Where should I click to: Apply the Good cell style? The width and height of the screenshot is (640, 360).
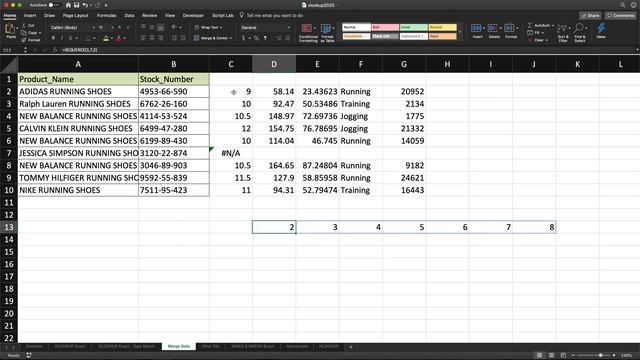413,27
